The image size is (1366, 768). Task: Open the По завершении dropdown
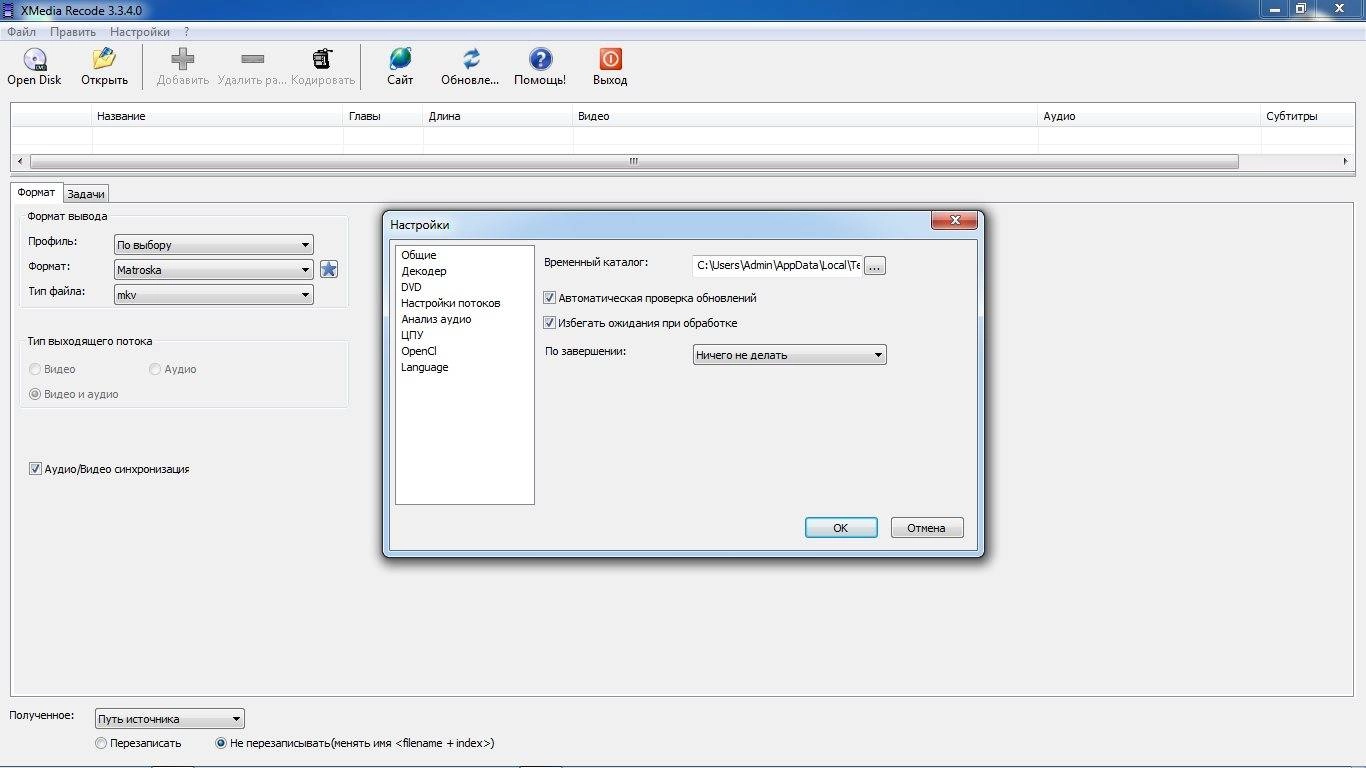(x=790, y=355)
